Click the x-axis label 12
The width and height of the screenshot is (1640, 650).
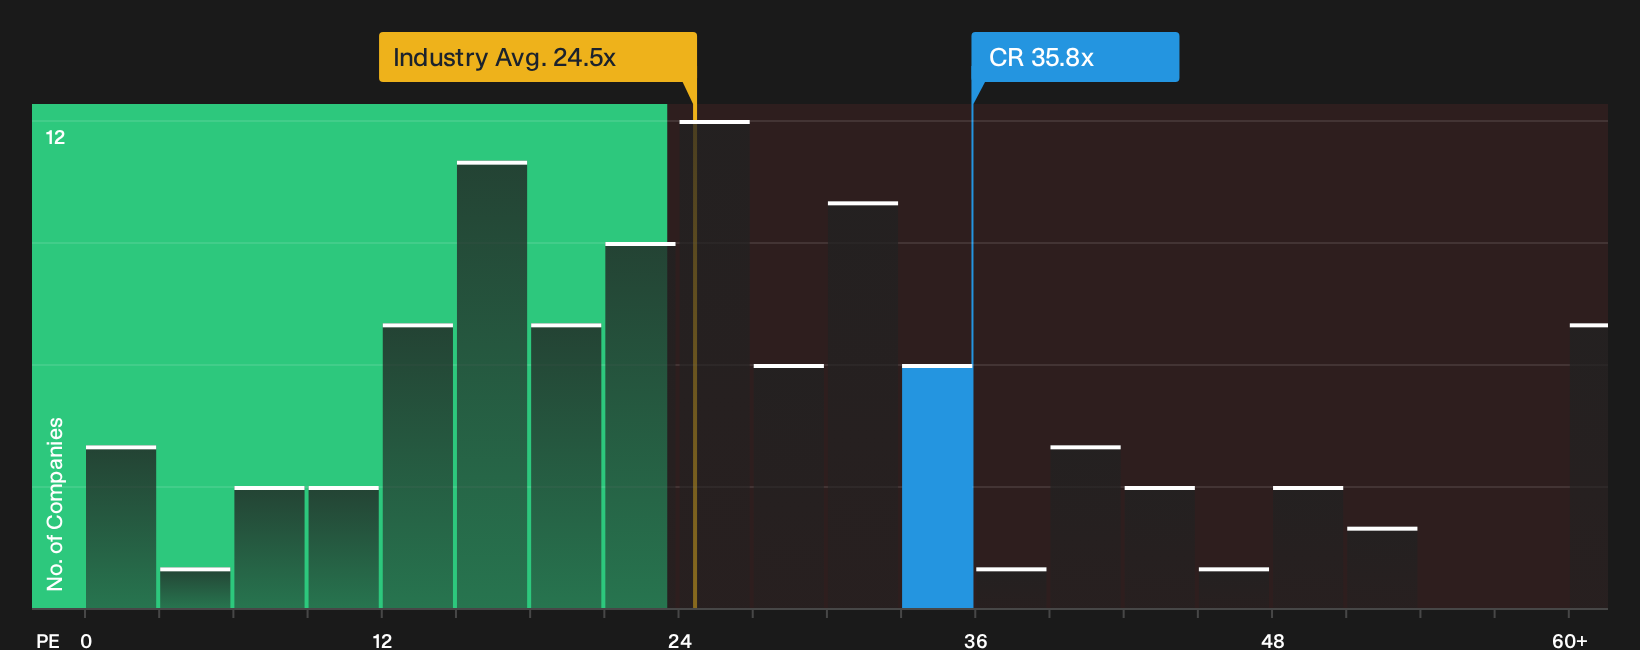[x=382, y=640]
